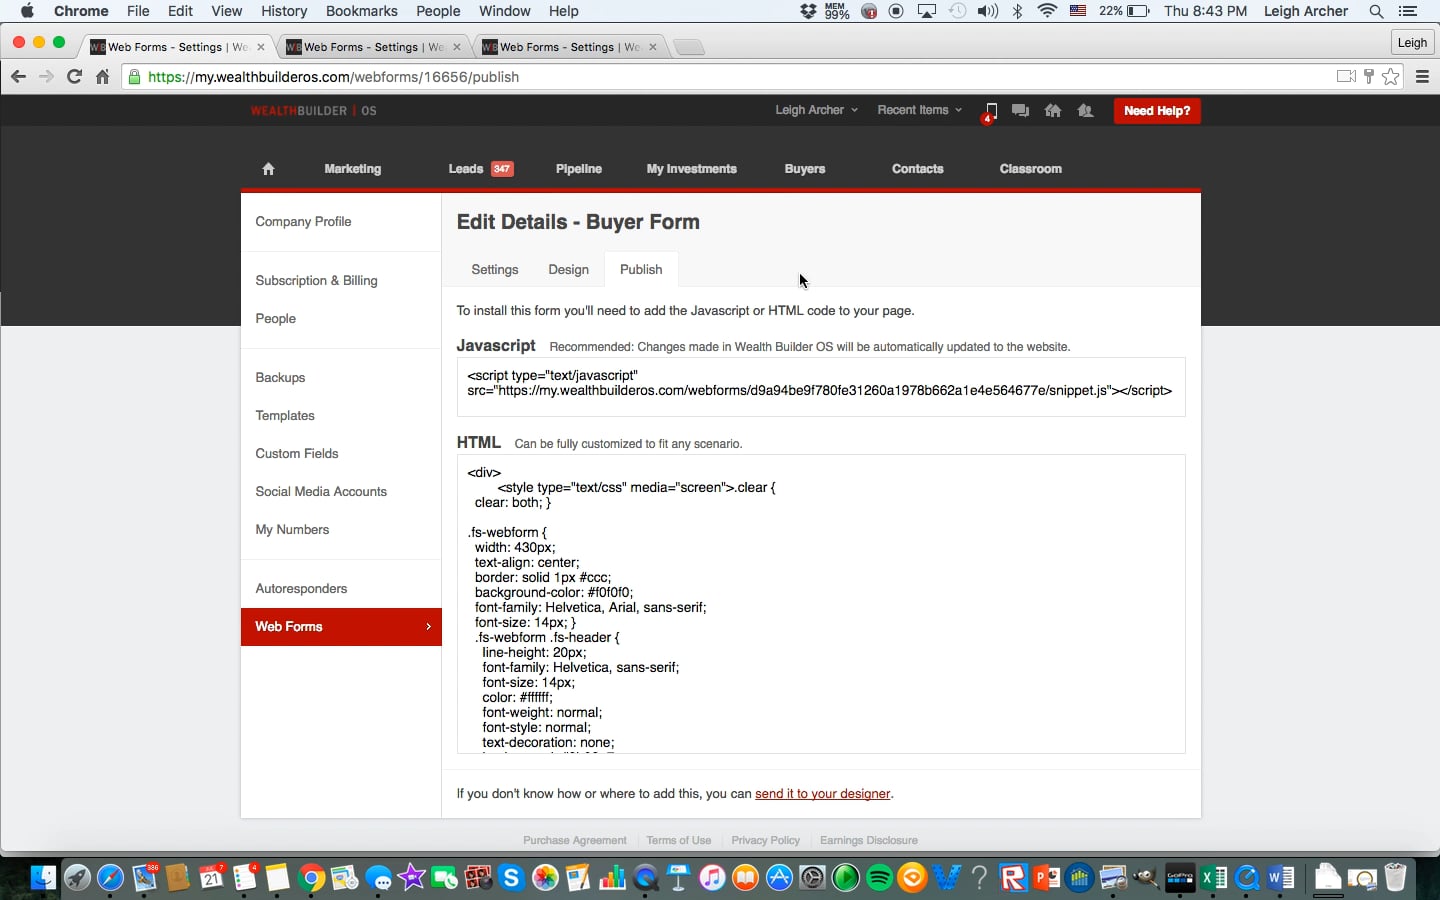Screen dimensions: 1440x900
Task: Click the volume icon in menu bar
Action: click(987, 11)
